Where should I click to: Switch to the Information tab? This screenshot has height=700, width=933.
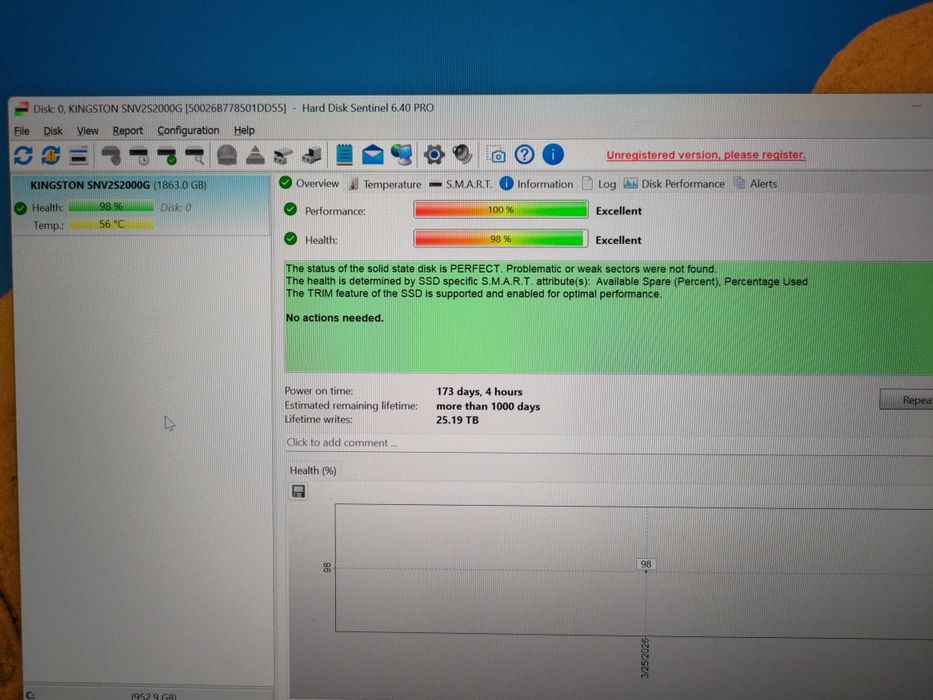point(537,184)
